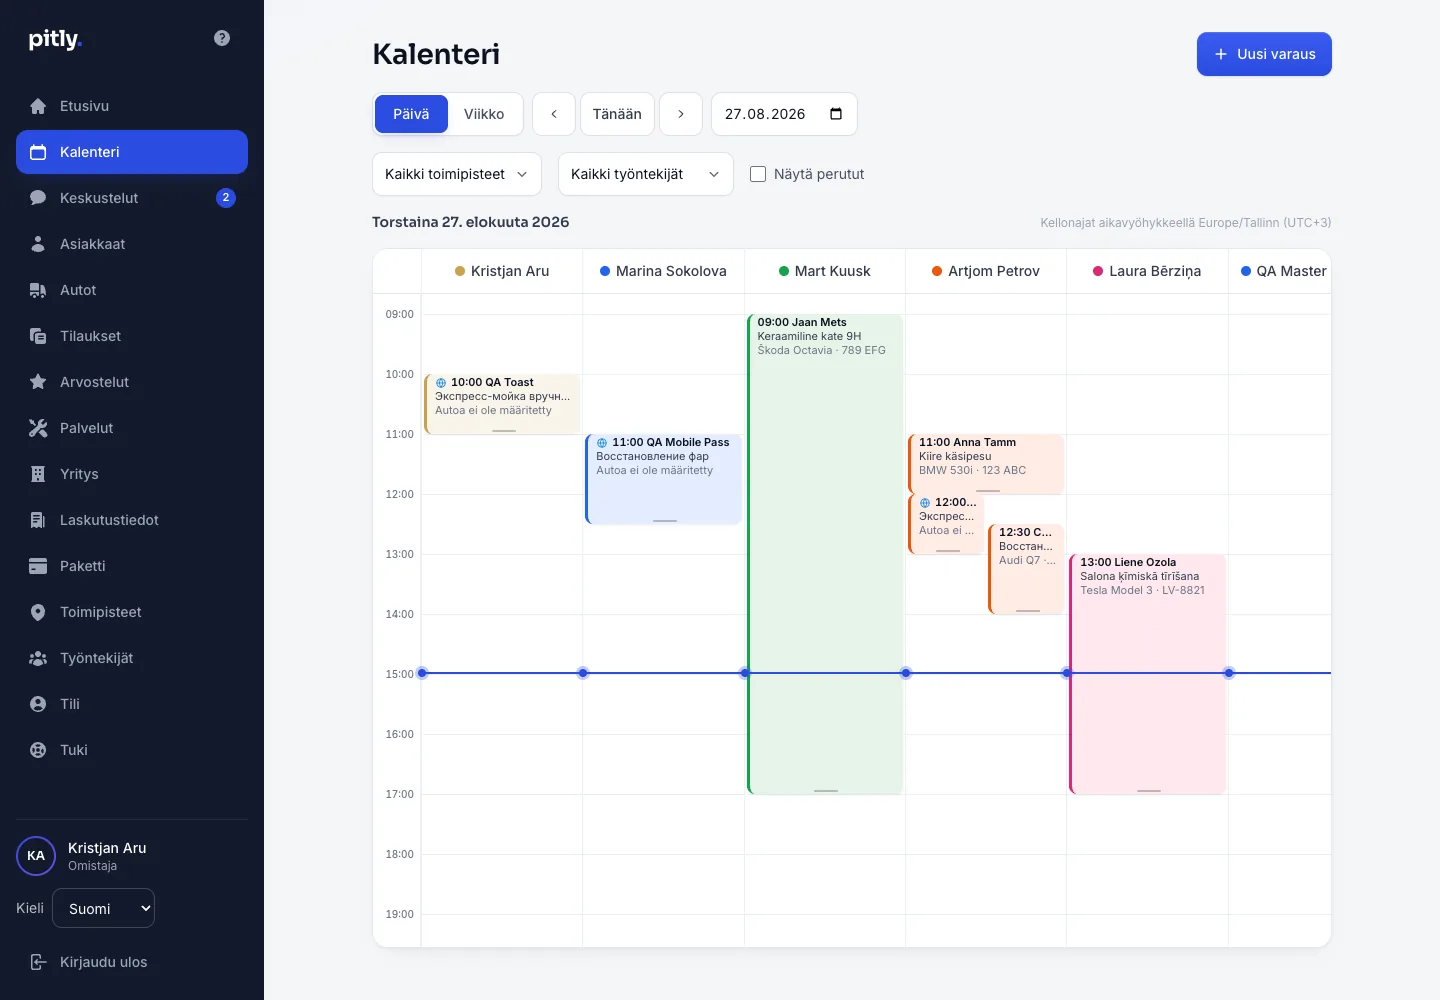Image resolution: width=1440 pixels, height=1000 pixels.
Task: Click the Laskutustiedot invoice icon
Action: pos(38,520)
